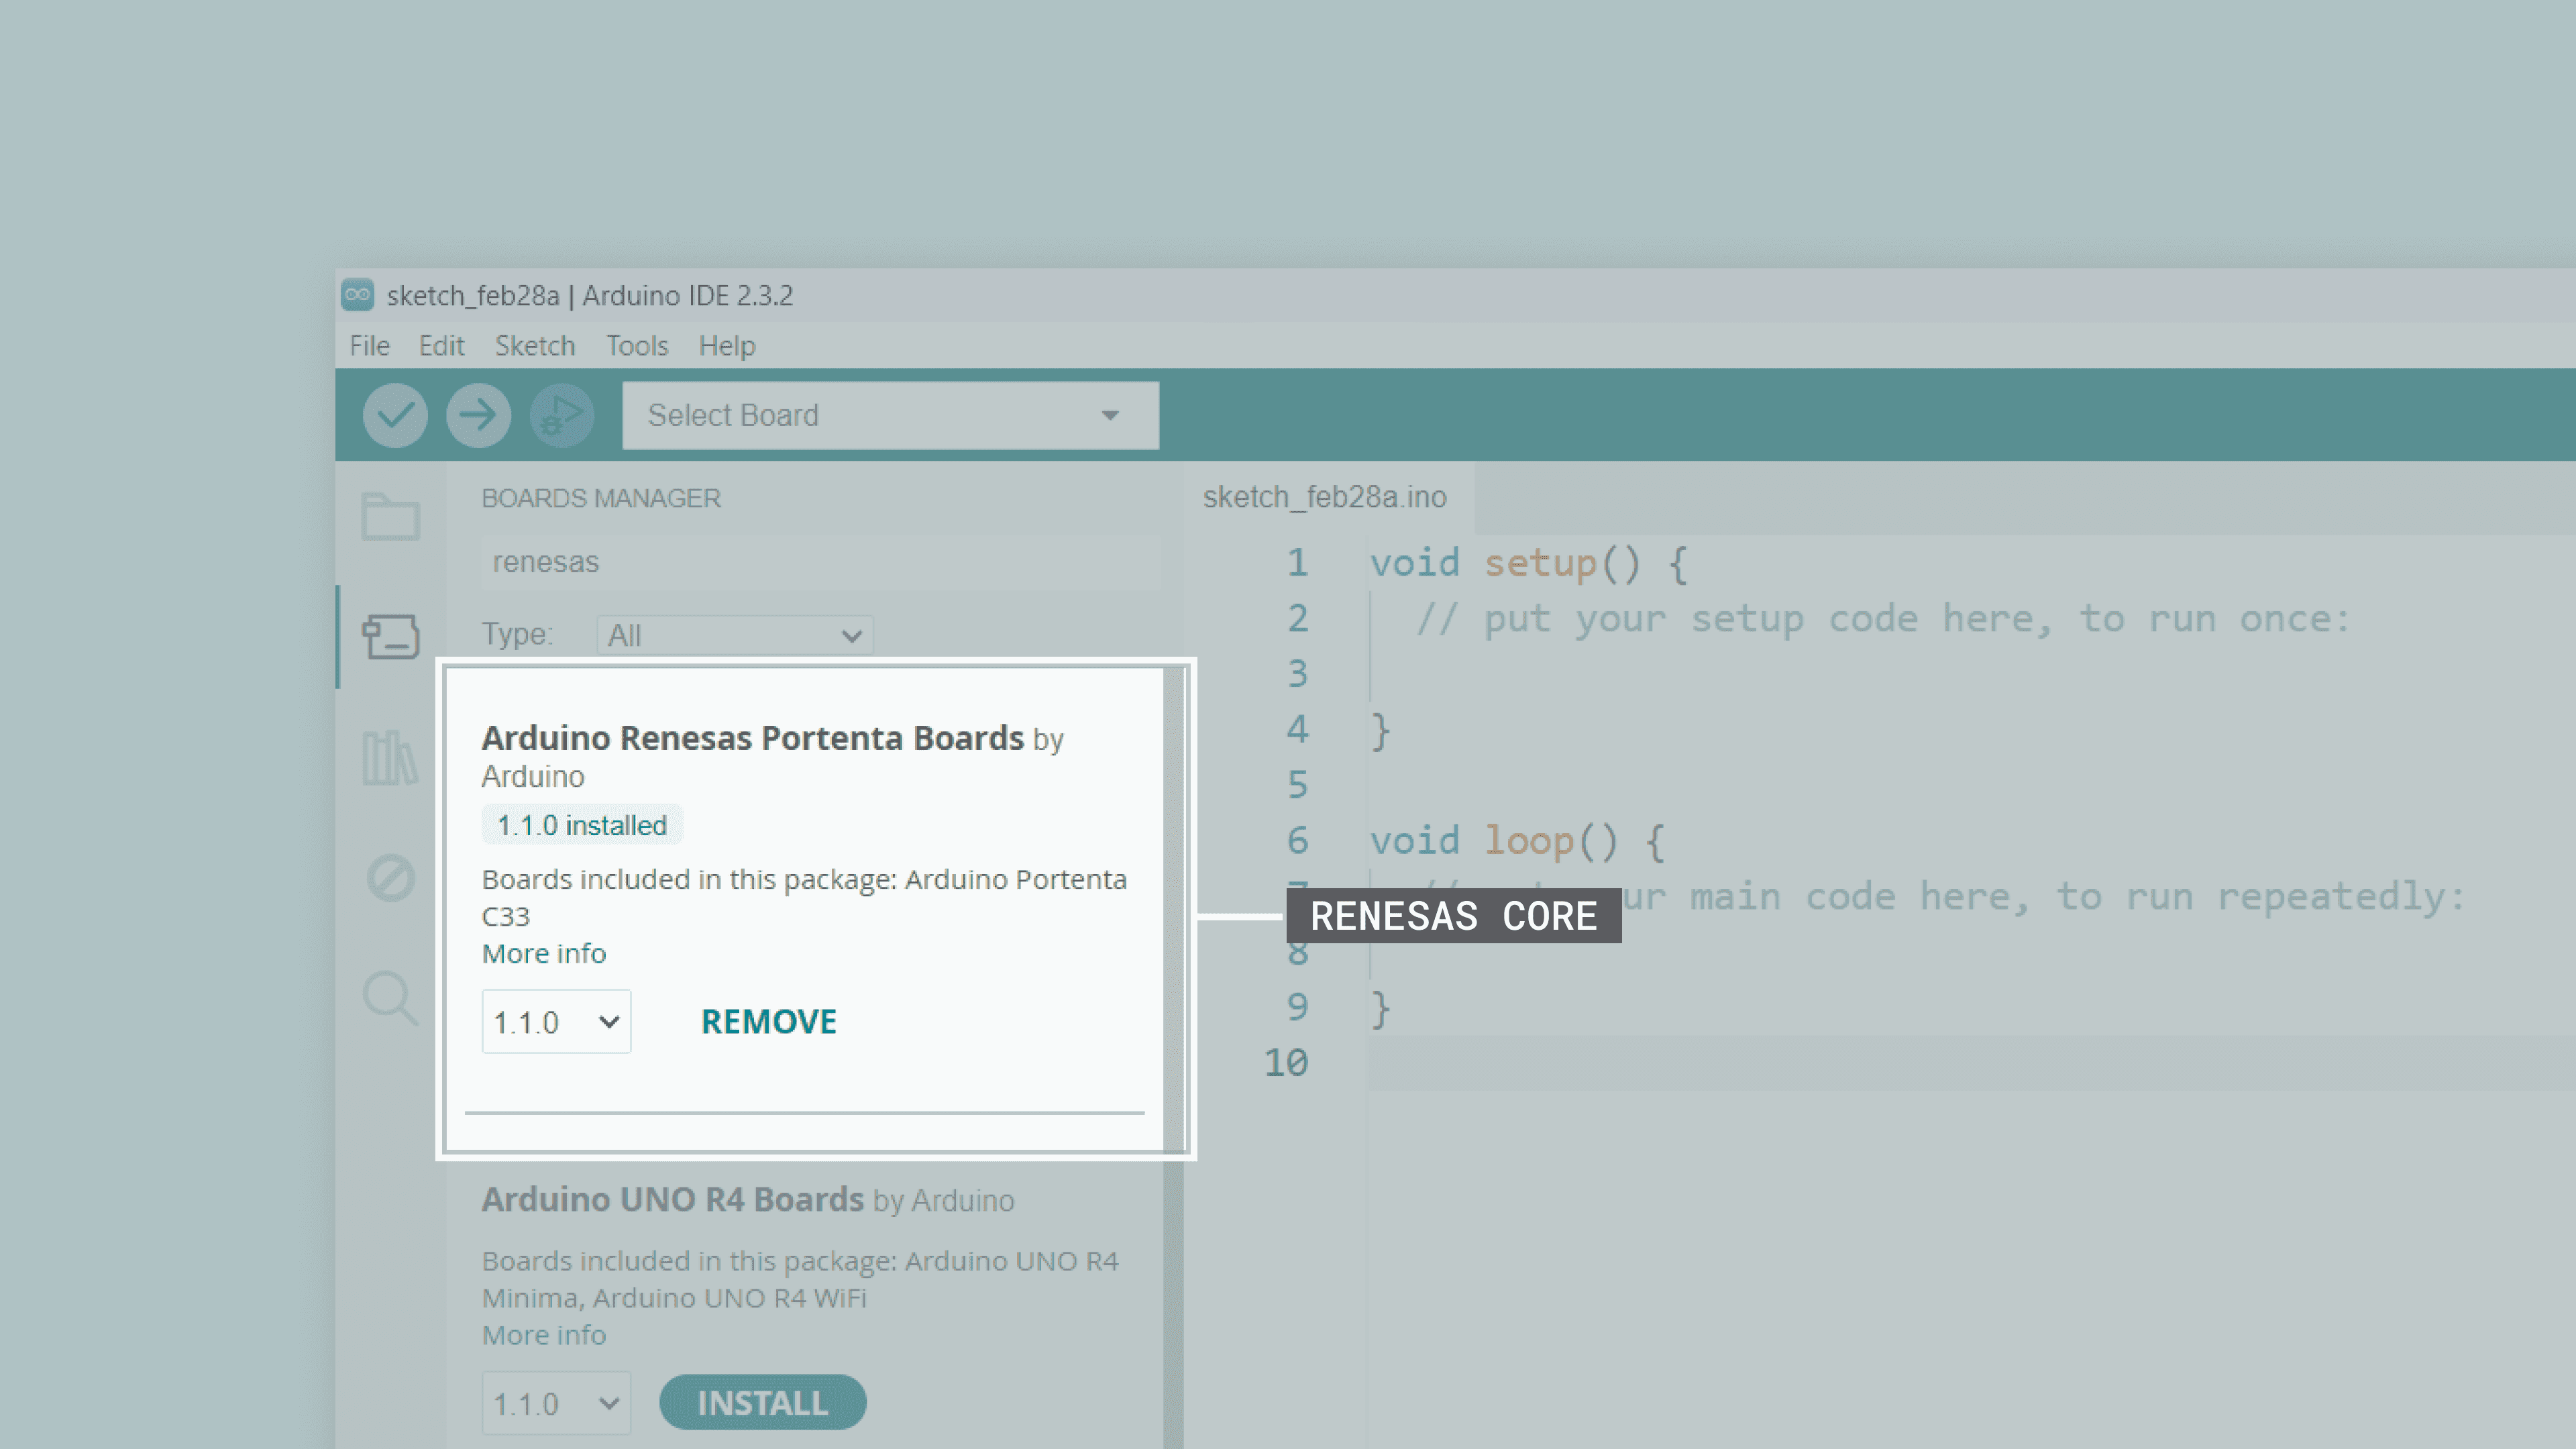The image size is (2576, 1449).
Task: Click INSTALL for Arduino UNO R4 Boards
Action: (x=762, y=1402)
